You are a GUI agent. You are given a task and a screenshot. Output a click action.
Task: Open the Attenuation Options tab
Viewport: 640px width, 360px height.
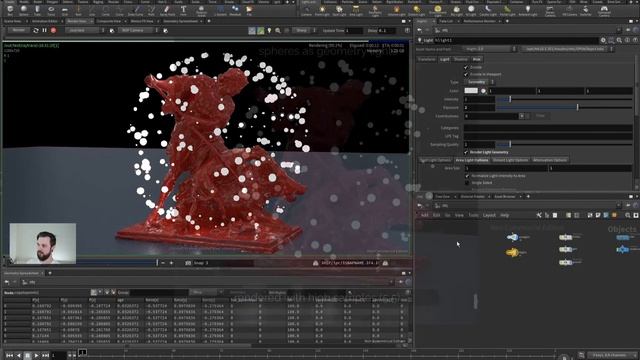point(549,160)
